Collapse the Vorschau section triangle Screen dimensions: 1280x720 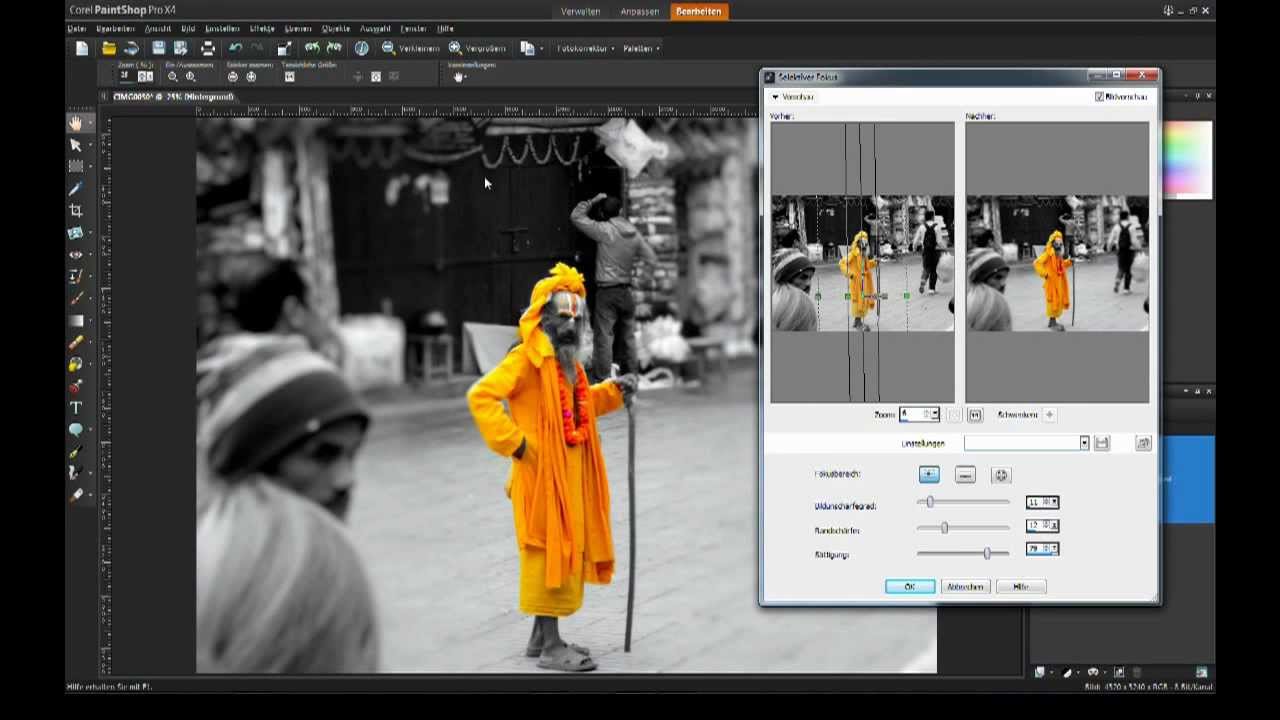pos(775,97)
